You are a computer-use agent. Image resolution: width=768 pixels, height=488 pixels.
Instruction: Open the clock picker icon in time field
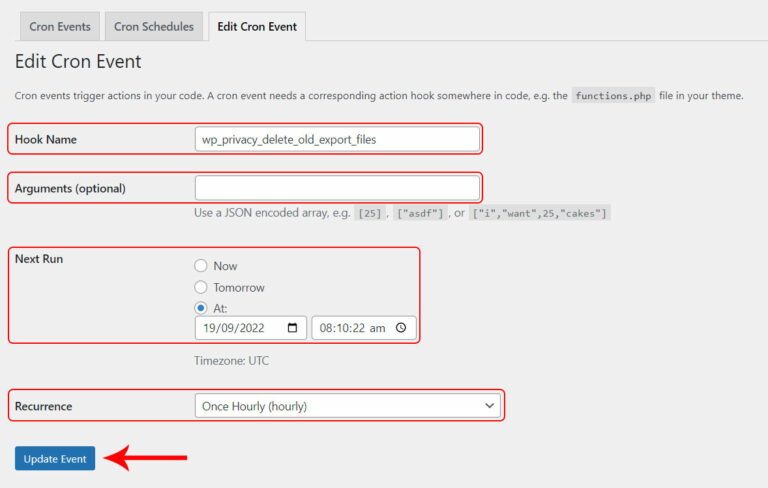(401, 328)
